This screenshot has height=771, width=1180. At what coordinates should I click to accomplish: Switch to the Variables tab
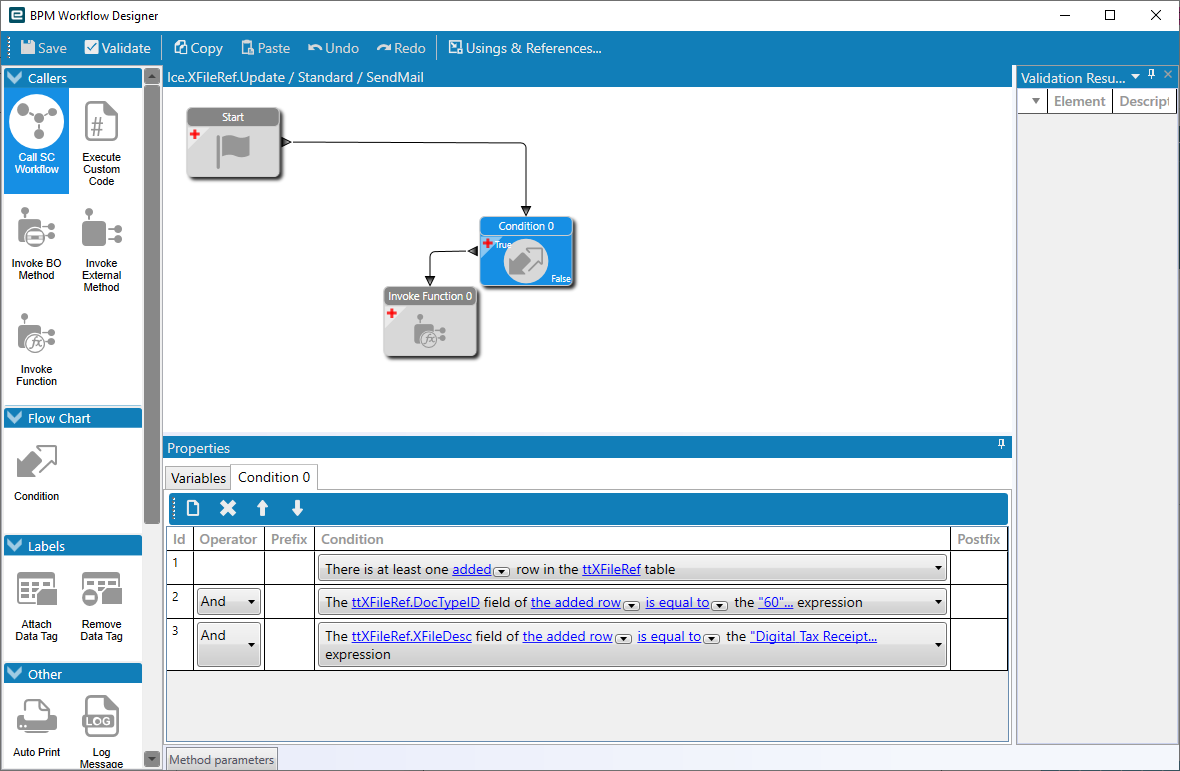coord(198,478)
